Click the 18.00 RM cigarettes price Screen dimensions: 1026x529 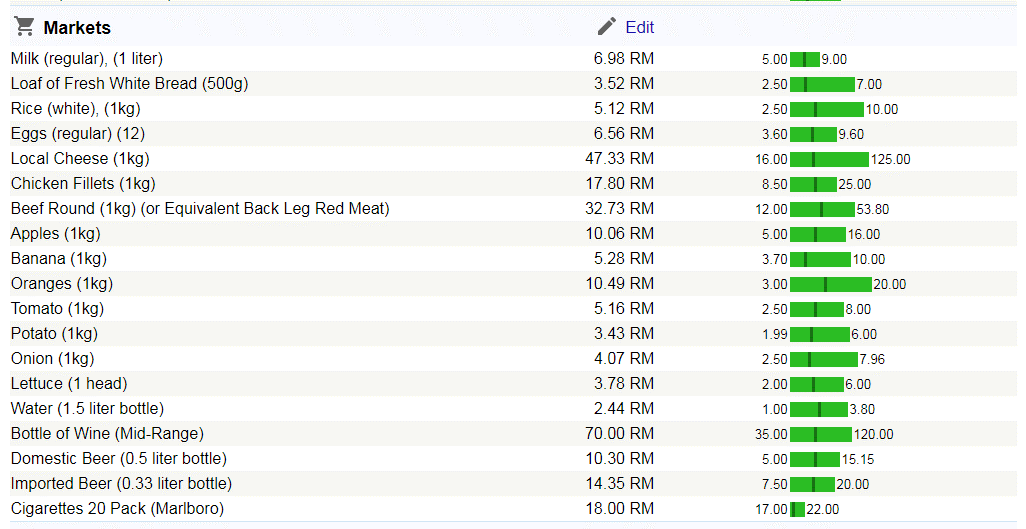pyautogui.click(x=620, y=509)
